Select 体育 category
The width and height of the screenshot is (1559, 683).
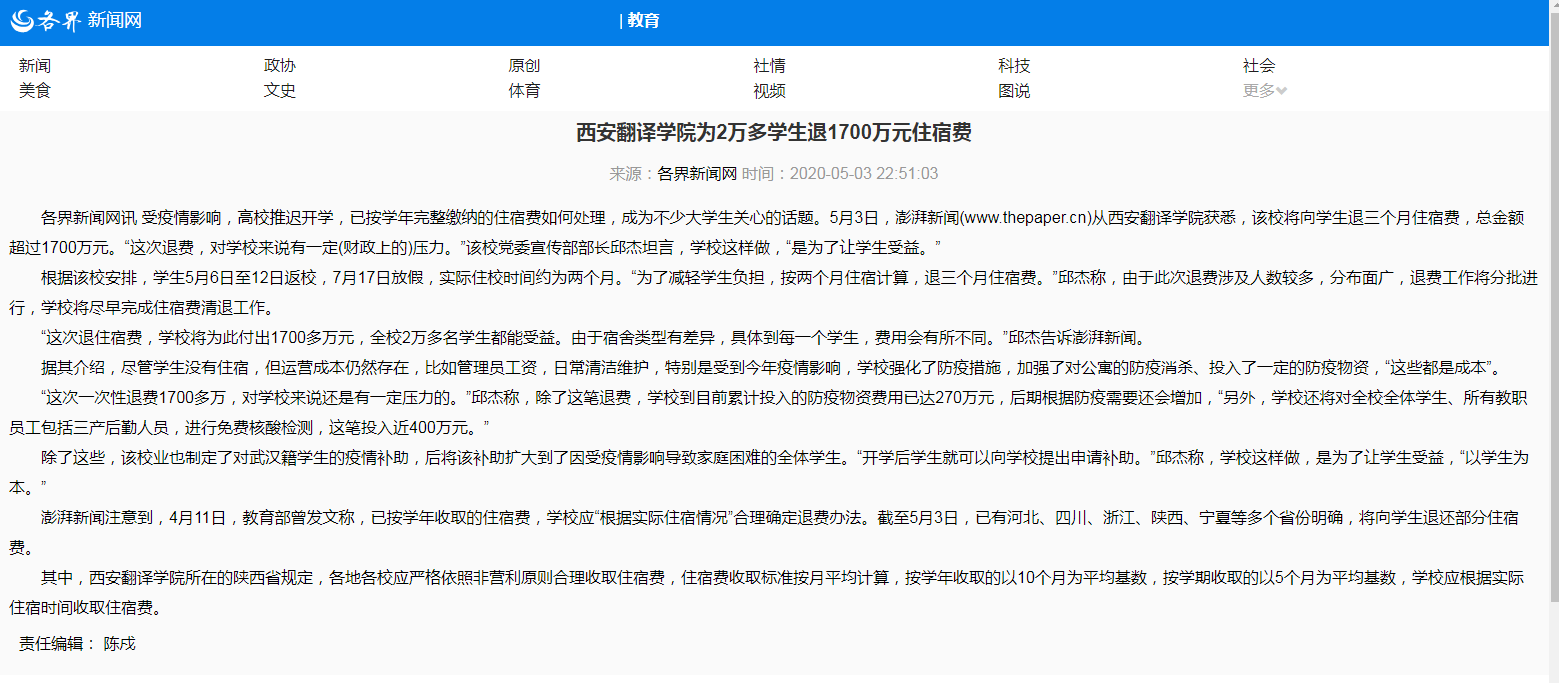point(524,91)
